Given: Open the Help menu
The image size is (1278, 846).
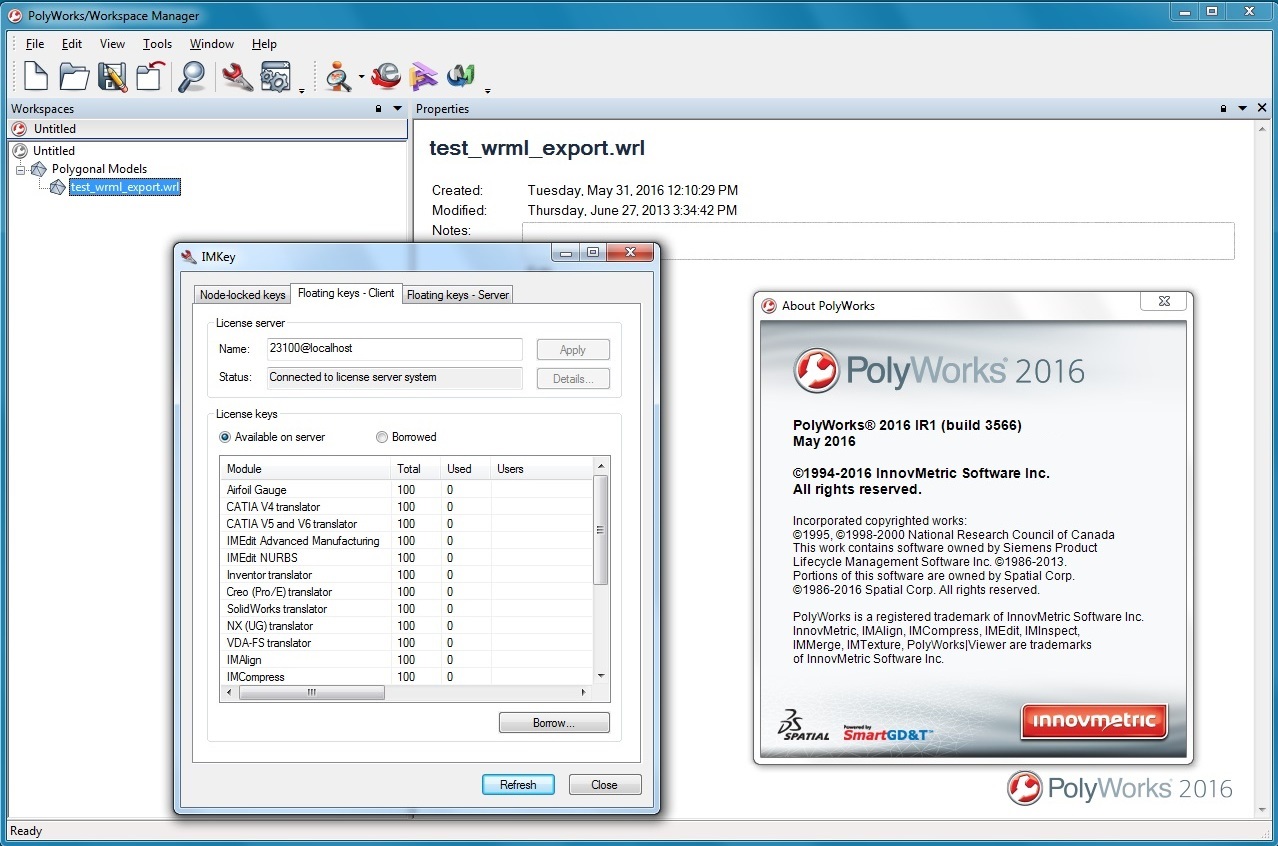Looking at the screenshot, I should click(264, 44).
